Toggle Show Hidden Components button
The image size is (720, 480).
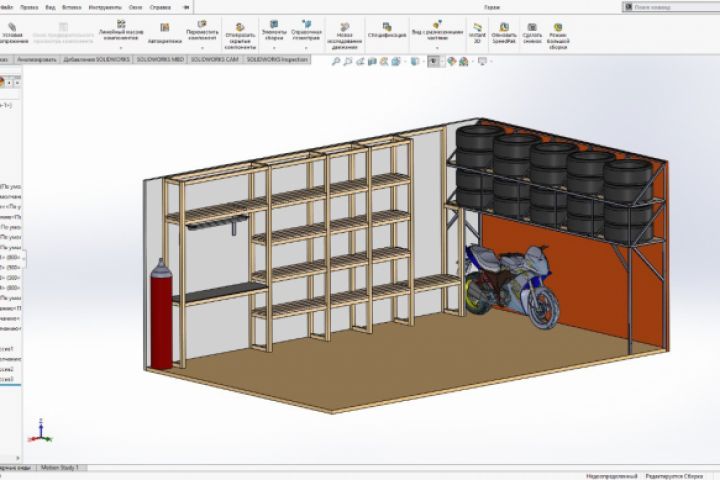pyautogui.click(x=240, y=36)
